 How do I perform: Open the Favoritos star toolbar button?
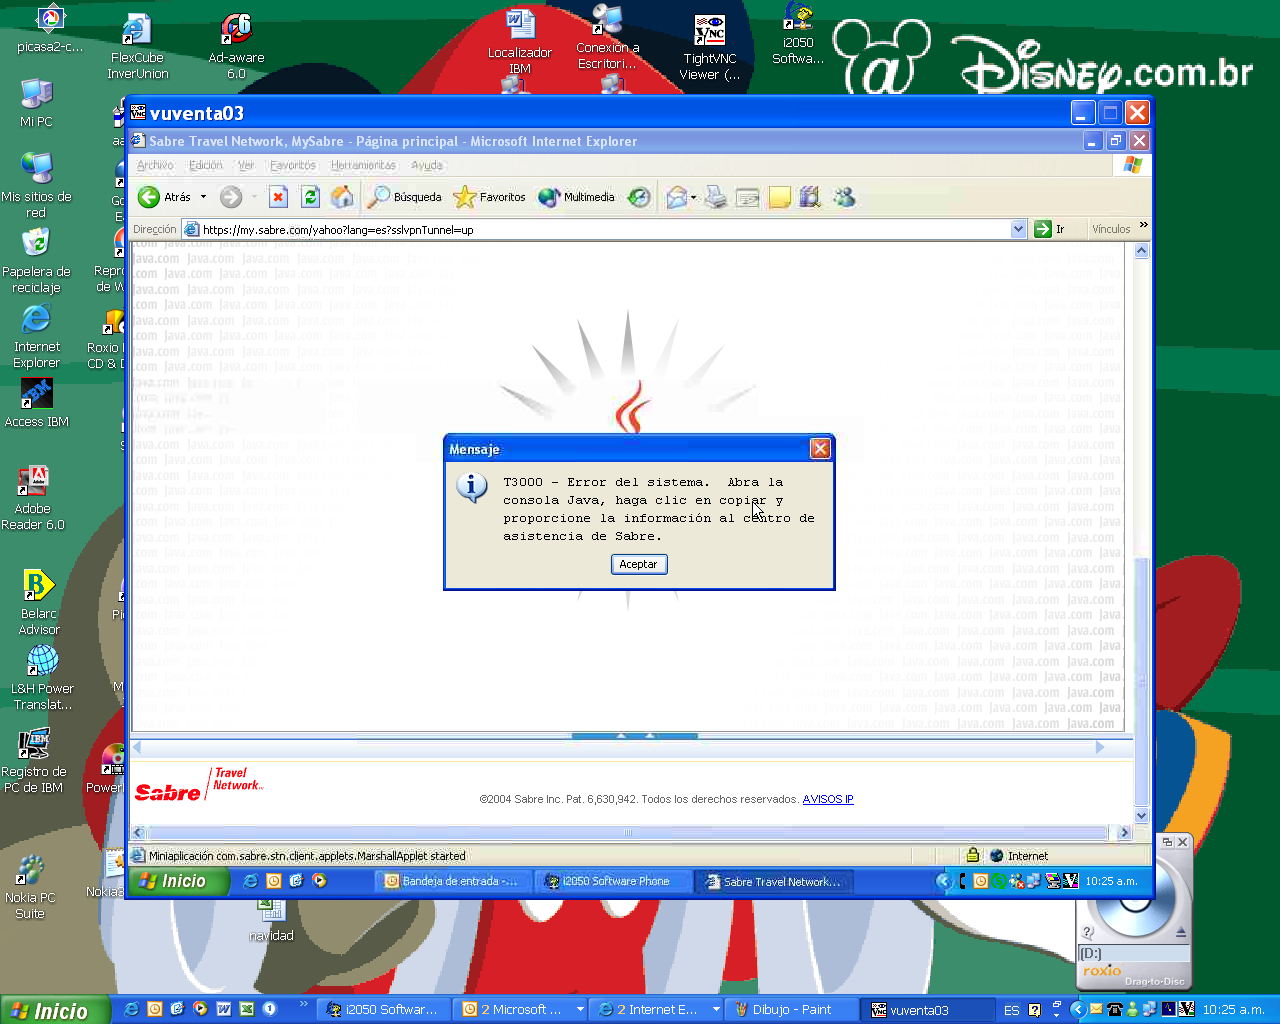[x=489, y=197]
